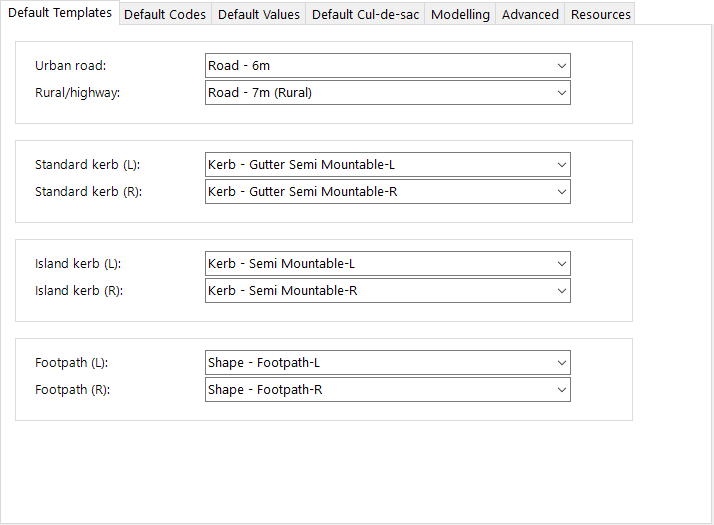
Task: Expand the Footpath (L) dropdown
Action: click(x=561, y=362)
